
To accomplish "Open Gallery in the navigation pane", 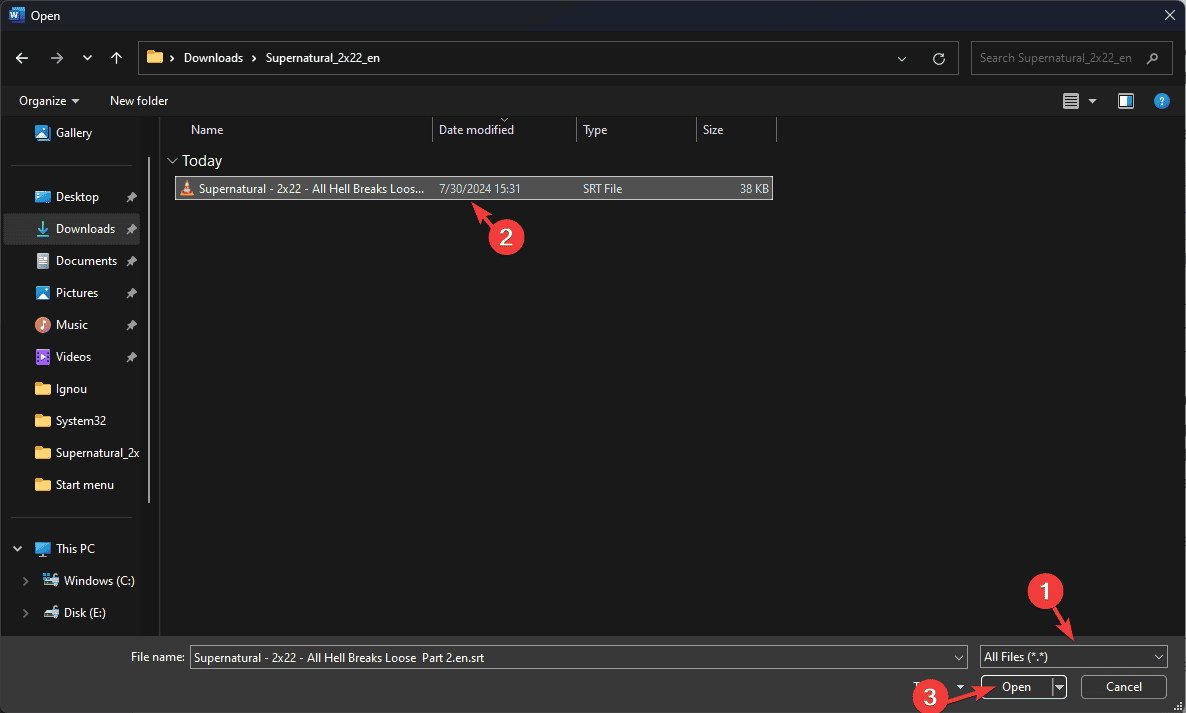I will (74, 133).
